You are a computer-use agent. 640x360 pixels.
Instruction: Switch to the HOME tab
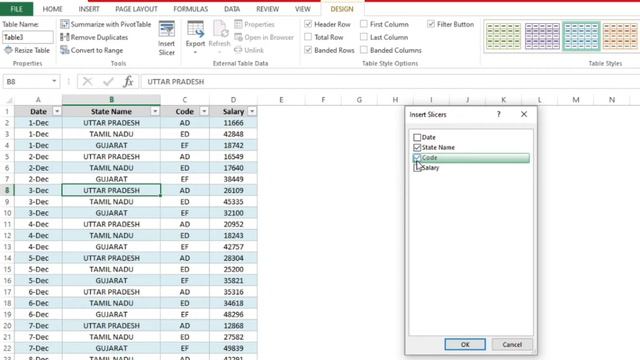pyautogui.click(x=53, y=9)
